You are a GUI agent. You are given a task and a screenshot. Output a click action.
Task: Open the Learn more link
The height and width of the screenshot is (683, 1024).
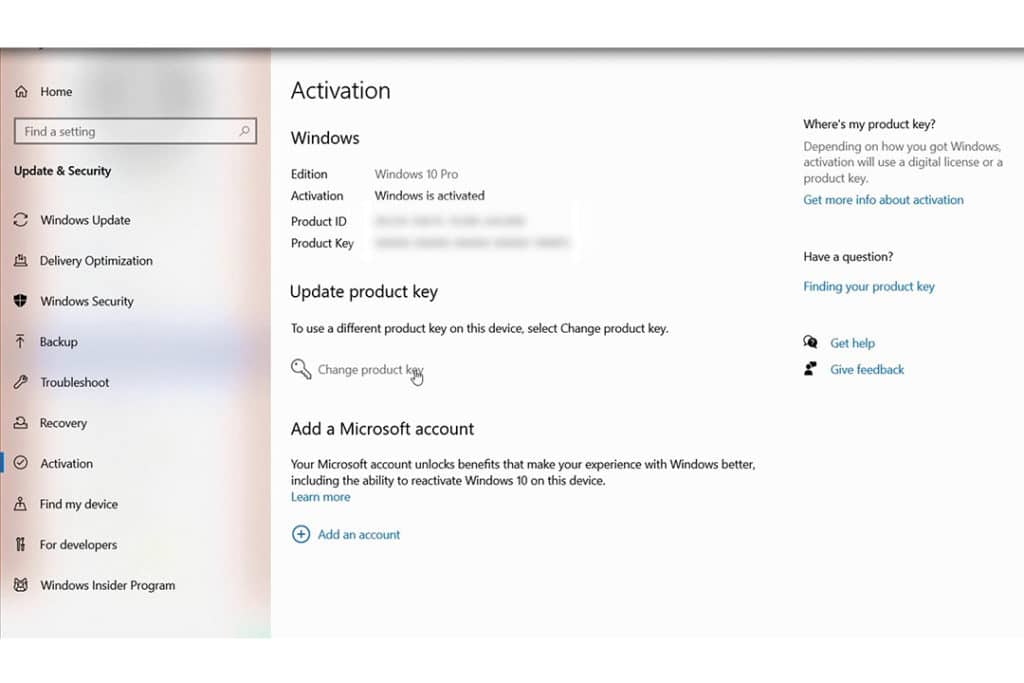tap(321, 497)
